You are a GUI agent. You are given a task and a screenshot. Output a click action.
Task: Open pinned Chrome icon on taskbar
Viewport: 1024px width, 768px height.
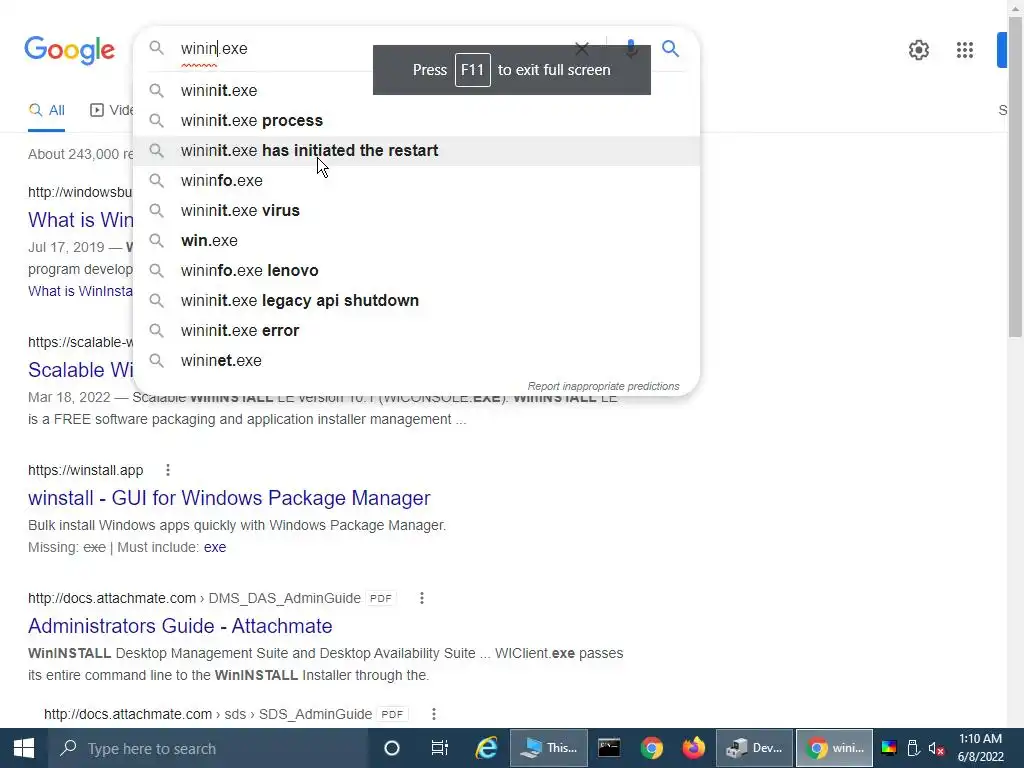(x=651, y=748)
